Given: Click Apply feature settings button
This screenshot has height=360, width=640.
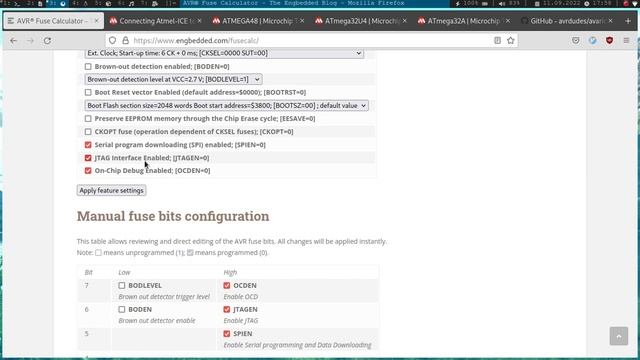Looking at the screenshot, I should [111, 191].
